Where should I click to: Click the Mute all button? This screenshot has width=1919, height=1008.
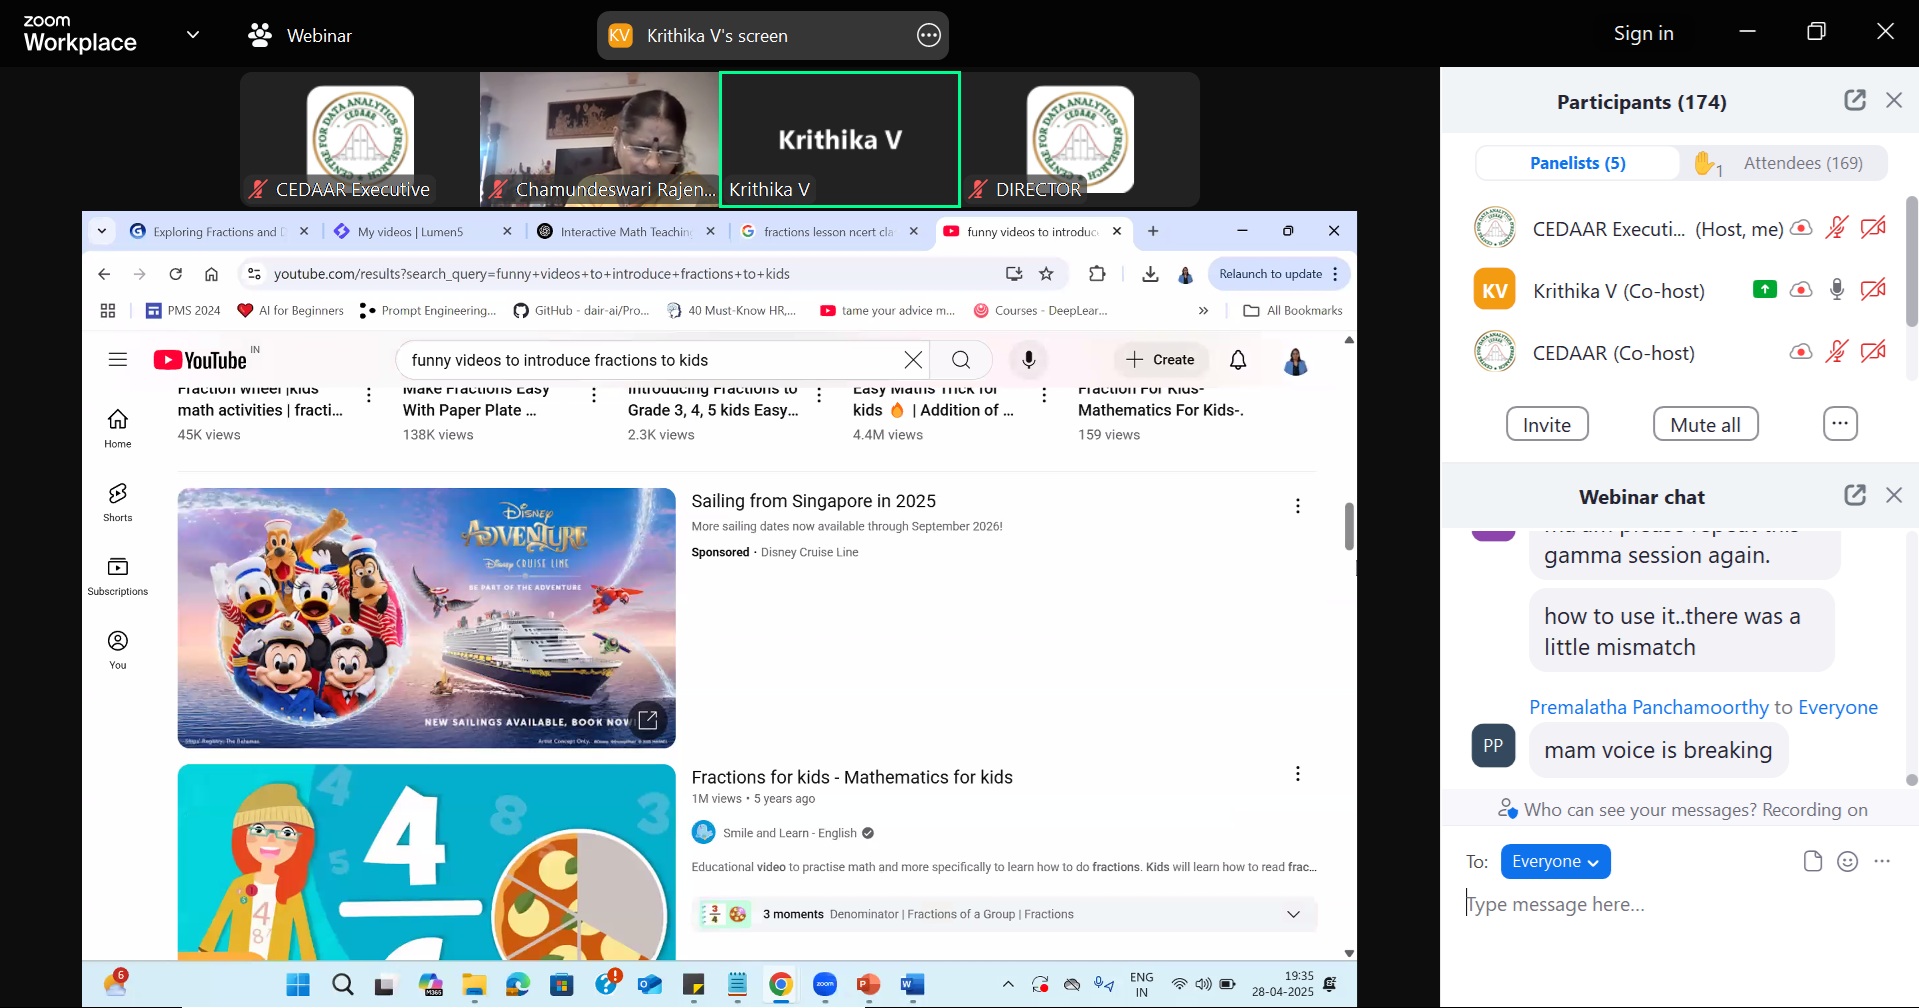[1705, 425]
